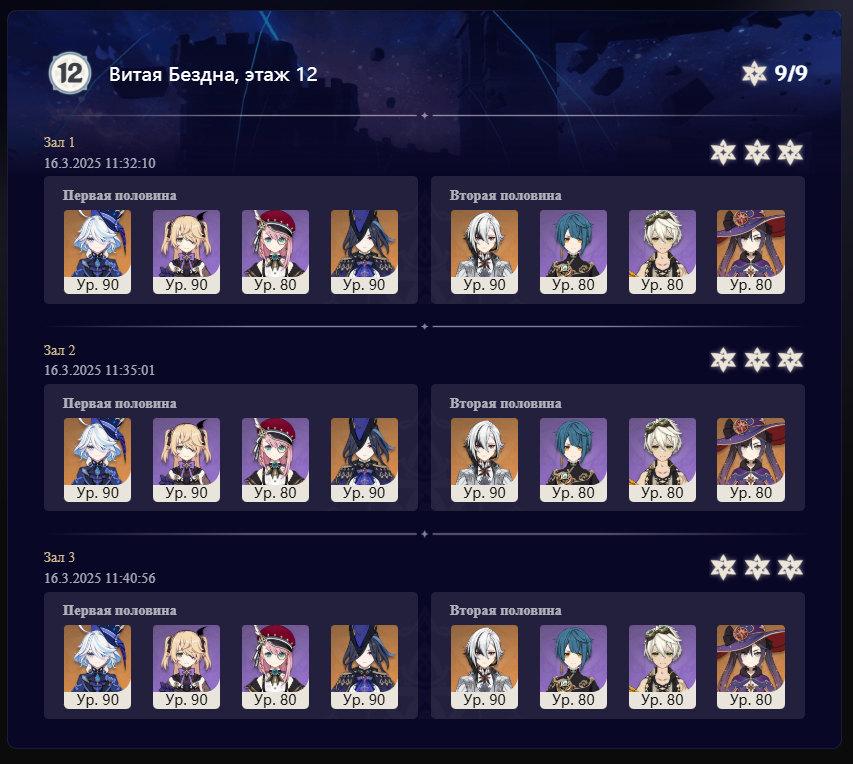
Task: Select Fischl portrait in Зал 1 first half
Action: tap(187, 252)
